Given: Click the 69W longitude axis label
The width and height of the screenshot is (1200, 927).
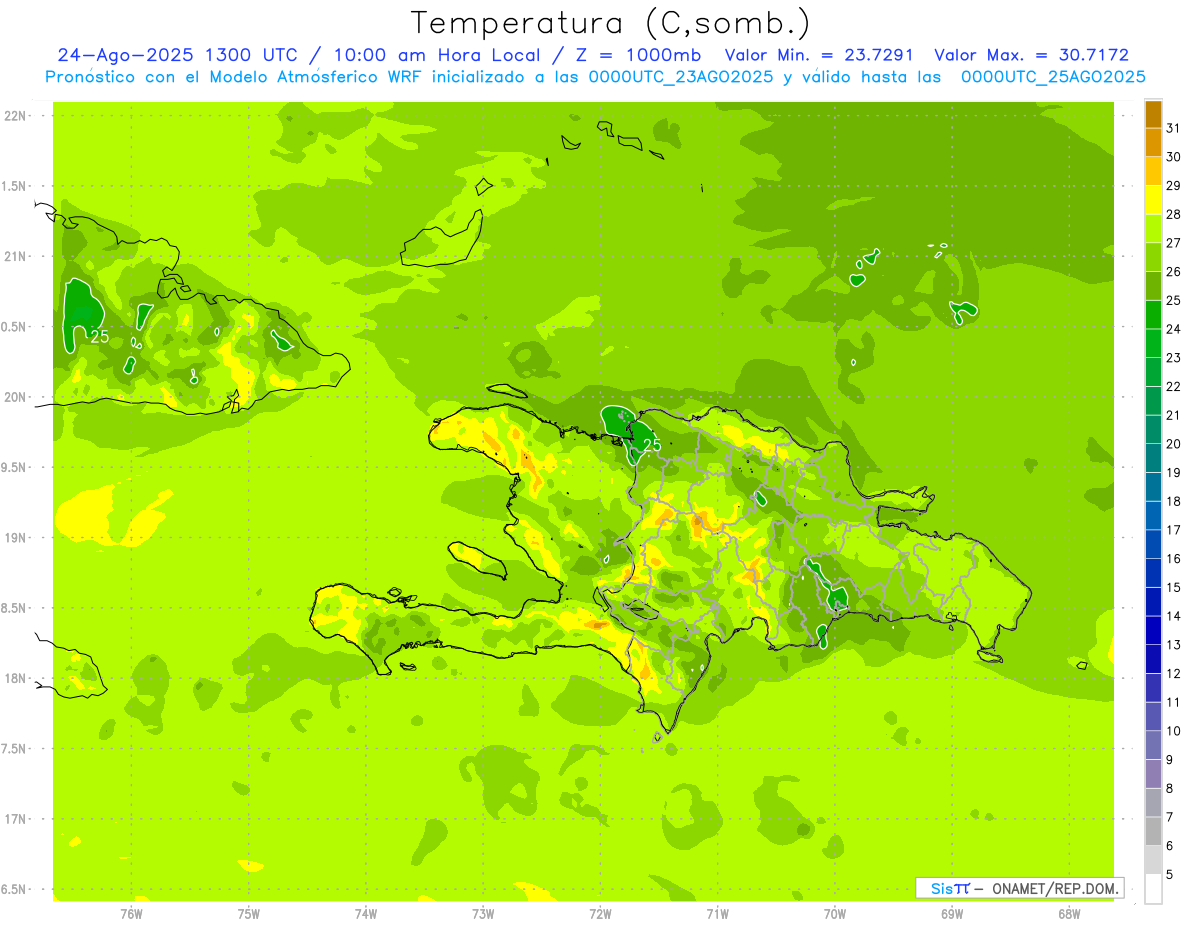Looking at the screenshot, I should [x=951, y=913].
